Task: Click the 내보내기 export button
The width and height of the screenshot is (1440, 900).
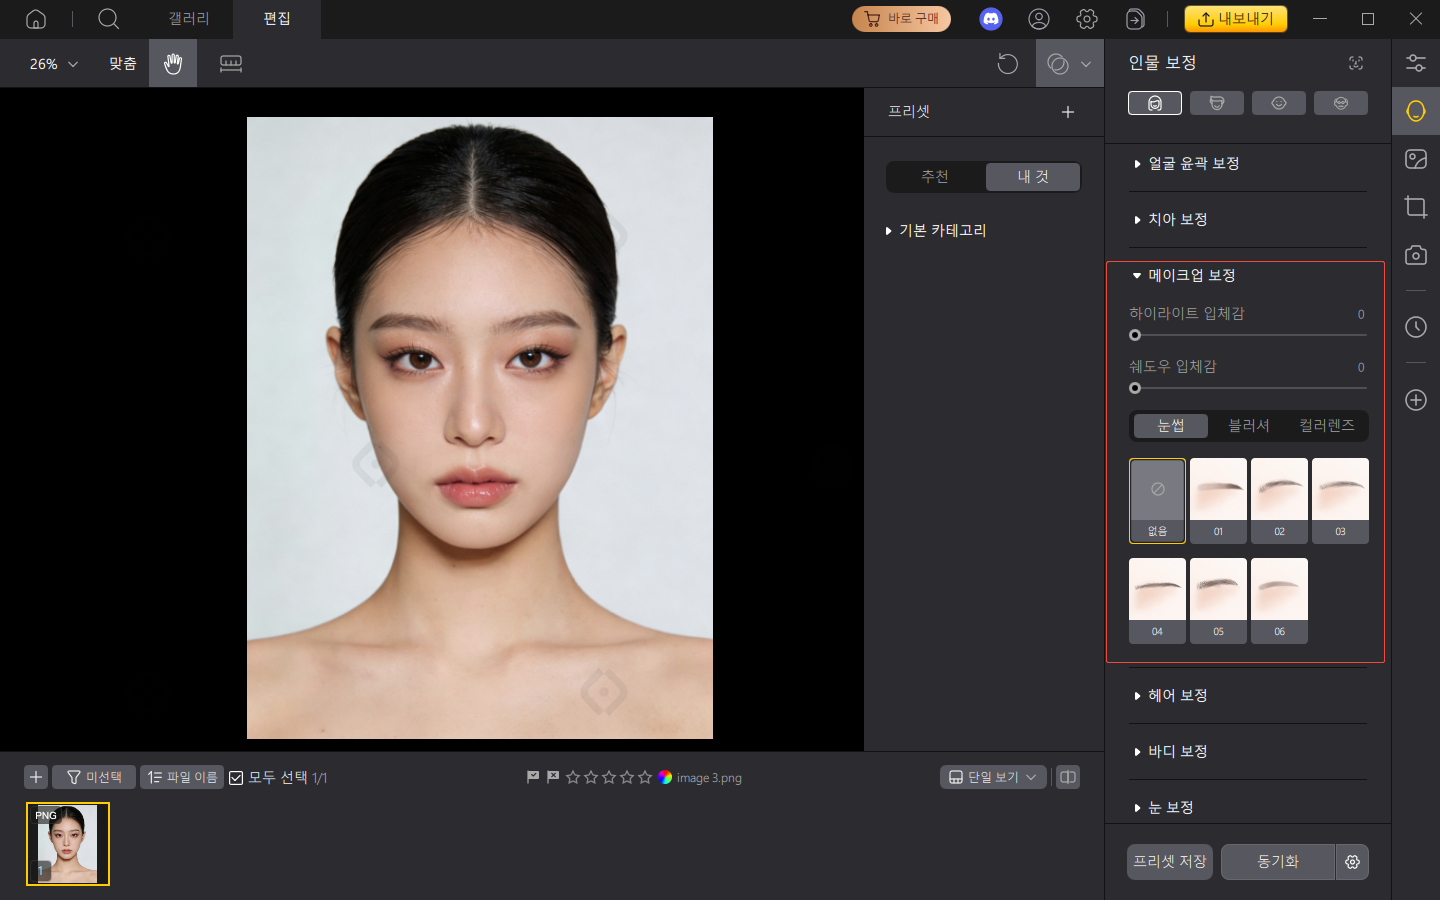Action: coord(1236,18)
